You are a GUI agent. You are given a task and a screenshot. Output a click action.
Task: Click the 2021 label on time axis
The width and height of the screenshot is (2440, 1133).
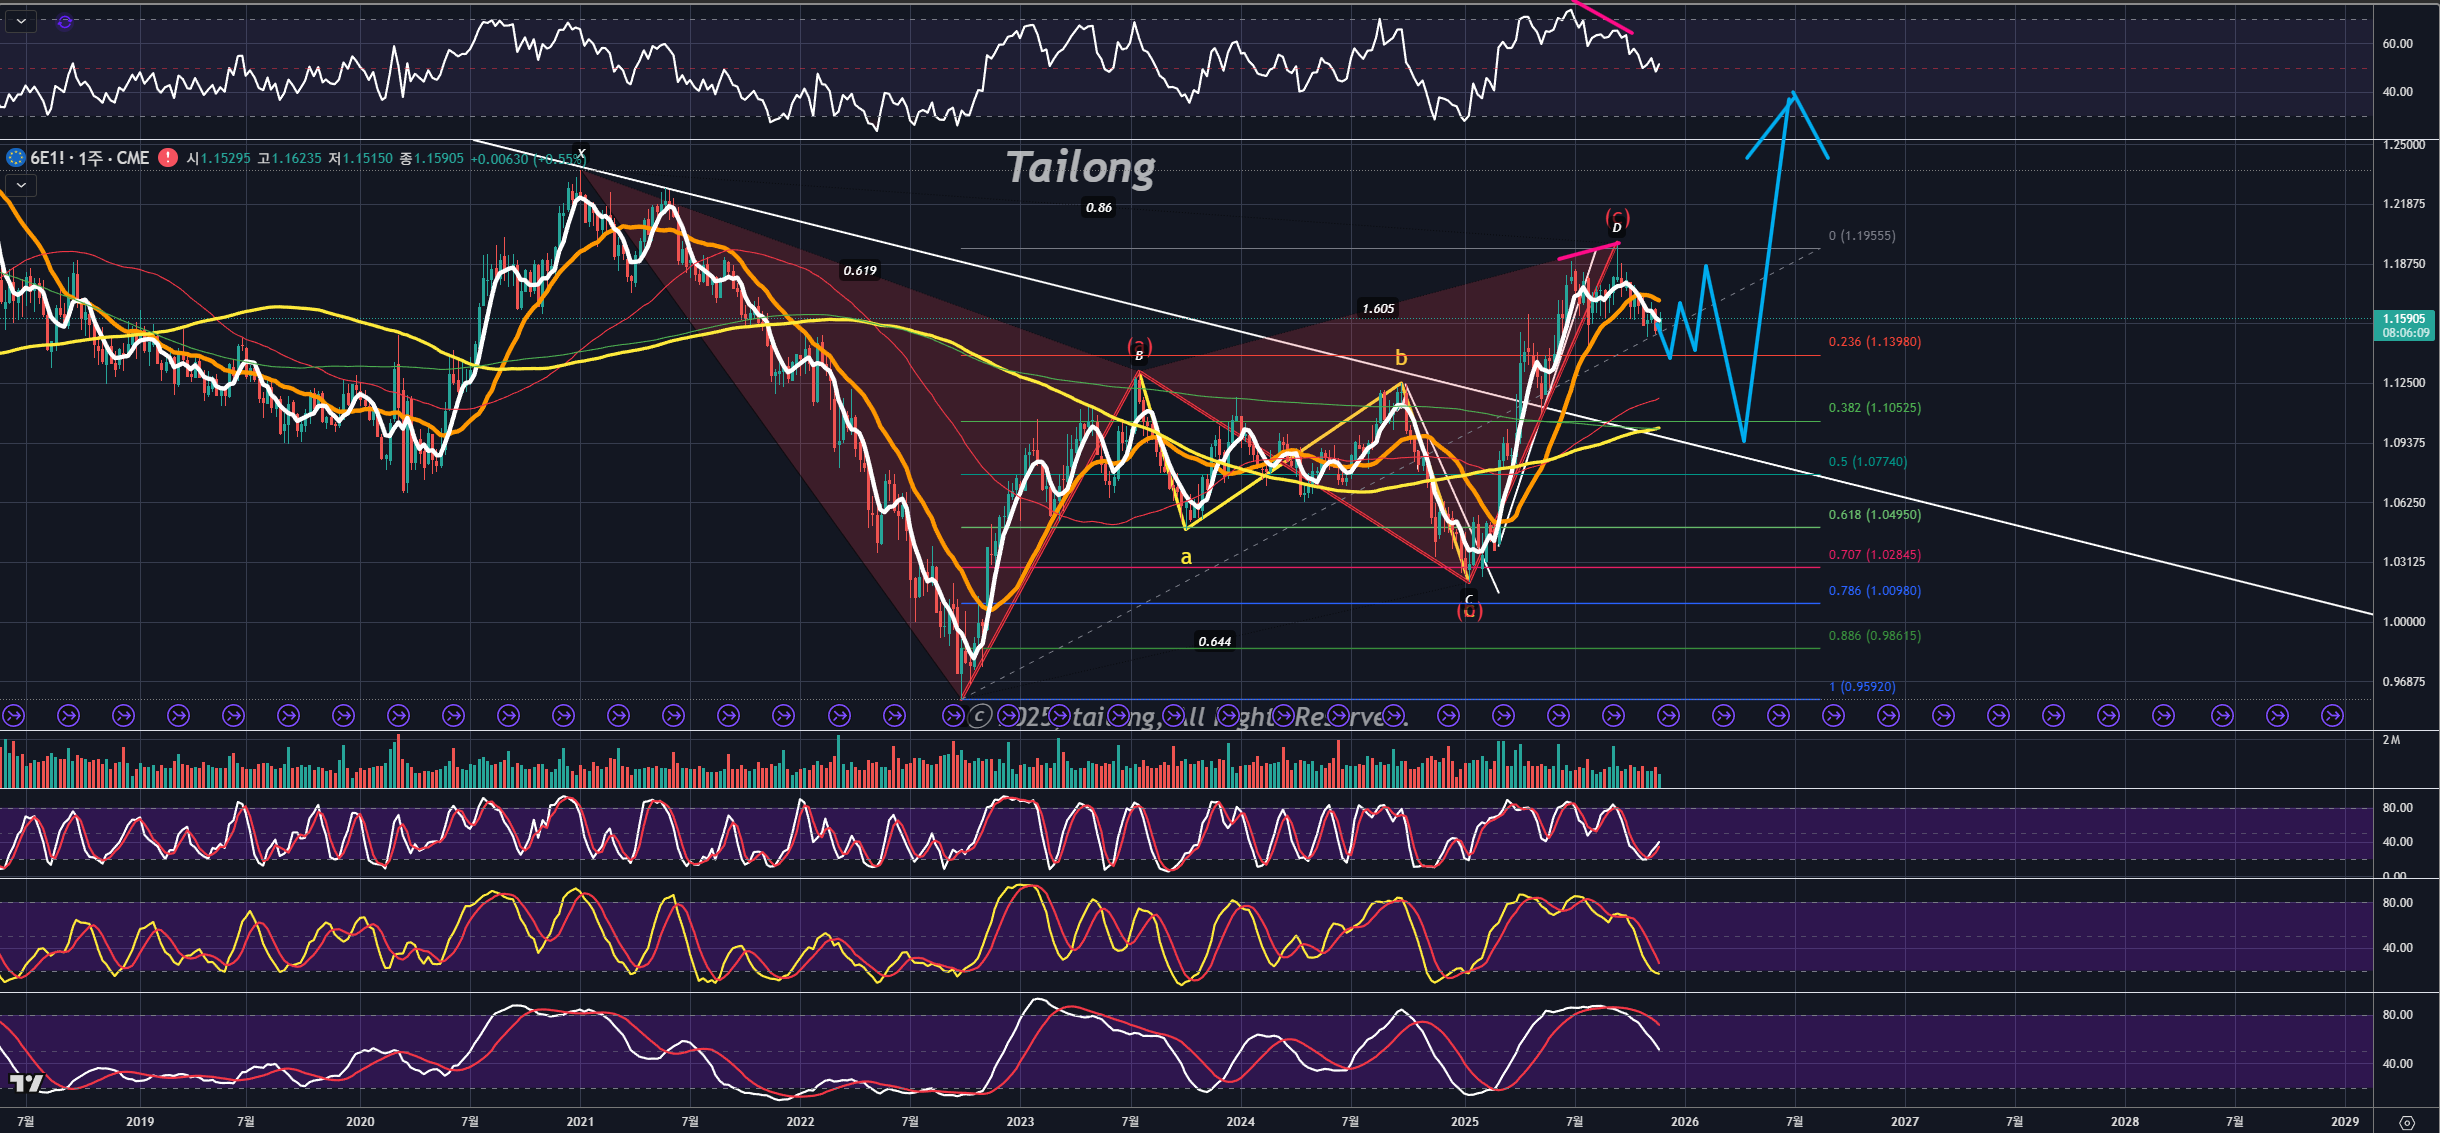tap(580, 1121)
